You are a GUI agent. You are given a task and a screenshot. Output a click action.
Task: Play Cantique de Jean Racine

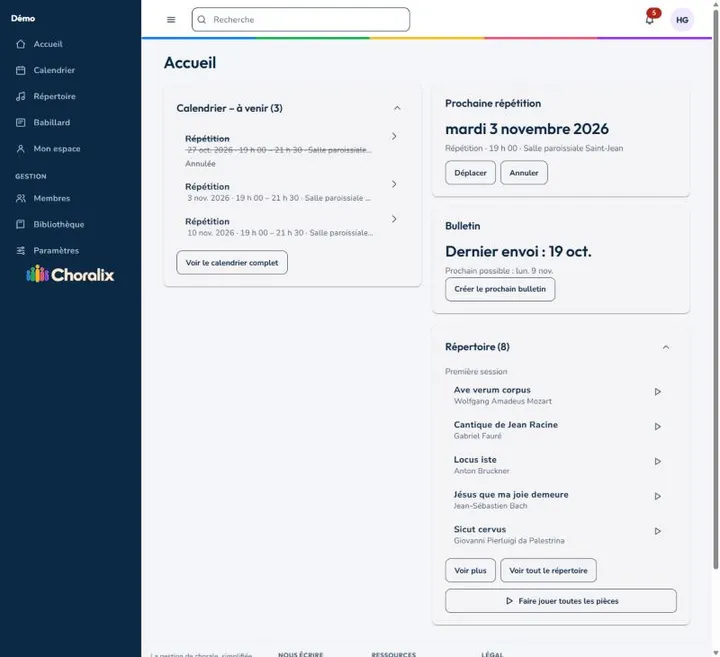pyautogui.click(x=658, y=427)
